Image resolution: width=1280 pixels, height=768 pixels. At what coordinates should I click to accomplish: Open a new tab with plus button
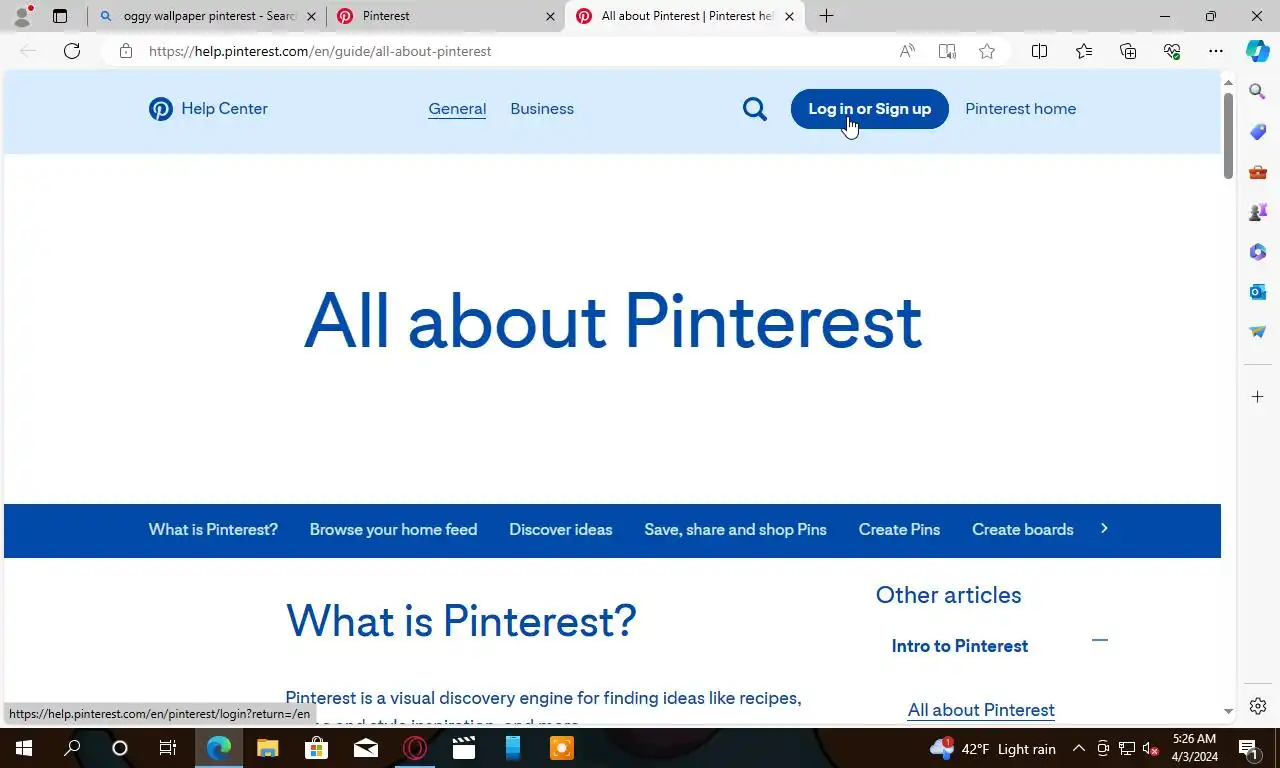coord(826,16)
